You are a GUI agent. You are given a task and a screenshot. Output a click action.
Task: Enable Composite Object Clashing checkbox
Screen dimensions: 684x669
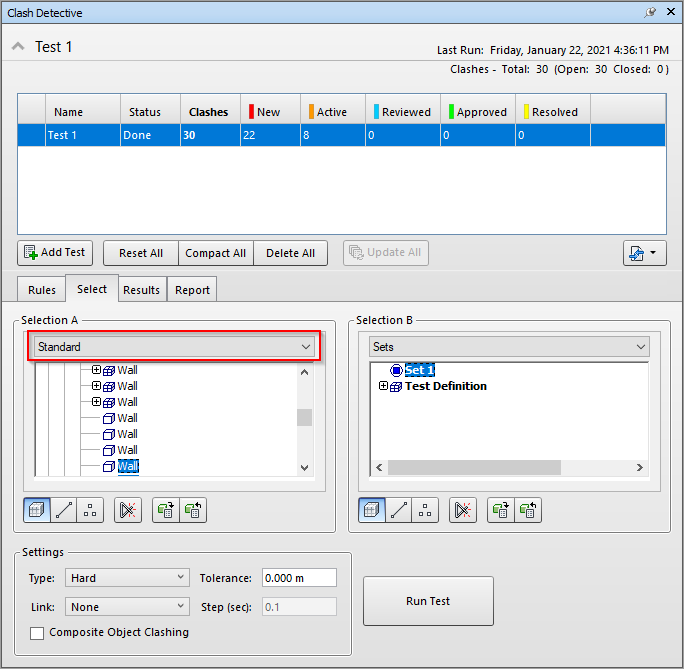coord(37,633)
